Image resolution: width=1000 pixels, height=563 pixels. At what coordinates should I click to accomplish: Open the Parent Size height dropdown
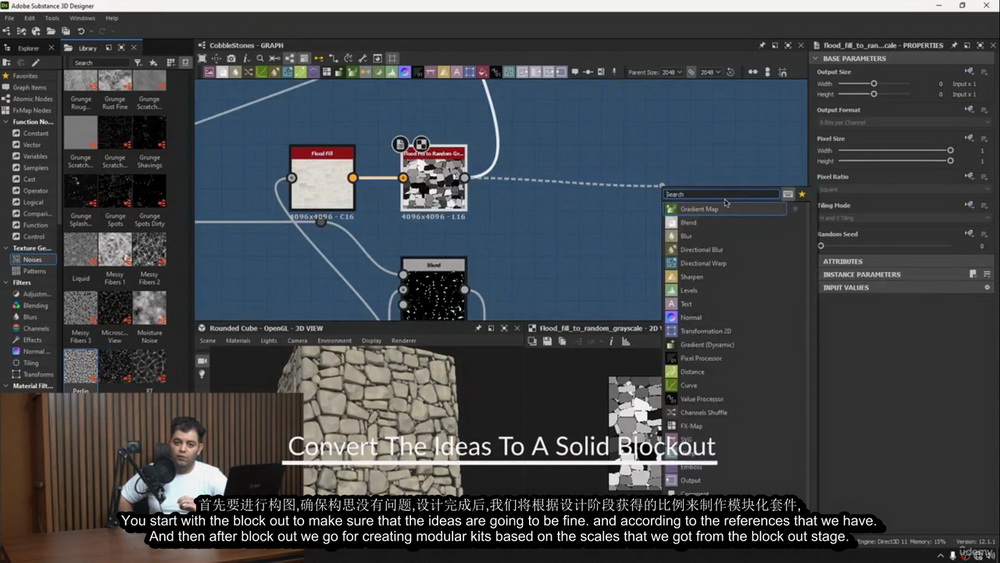[x=710, y=72]
